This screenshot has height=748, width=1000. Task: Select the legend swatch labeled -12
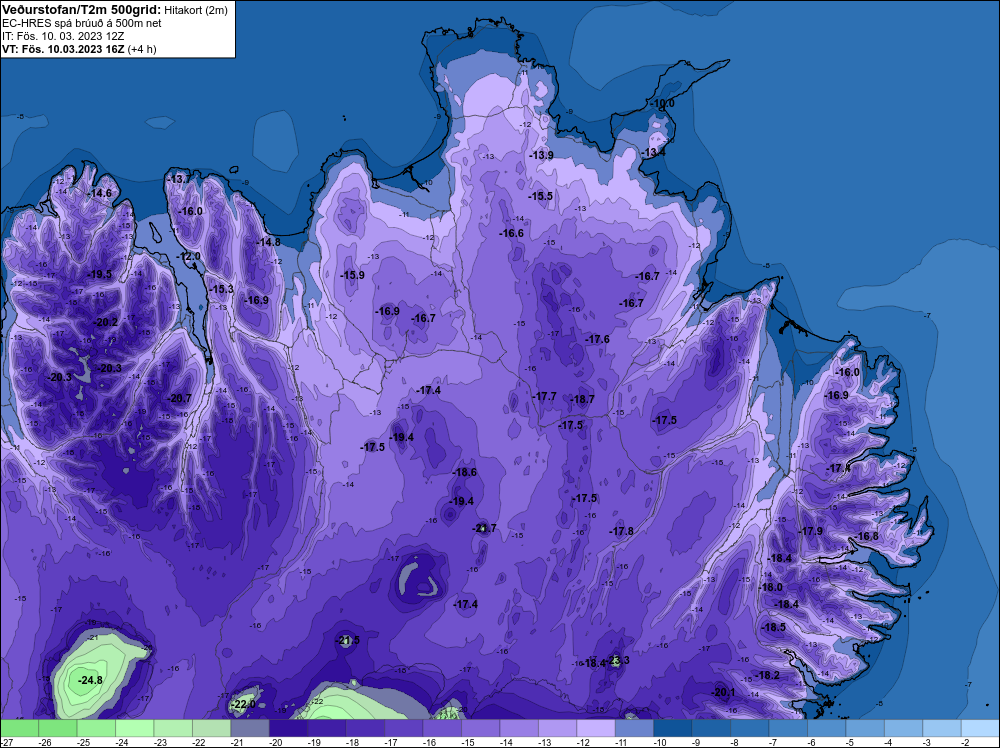pos(596,728)
